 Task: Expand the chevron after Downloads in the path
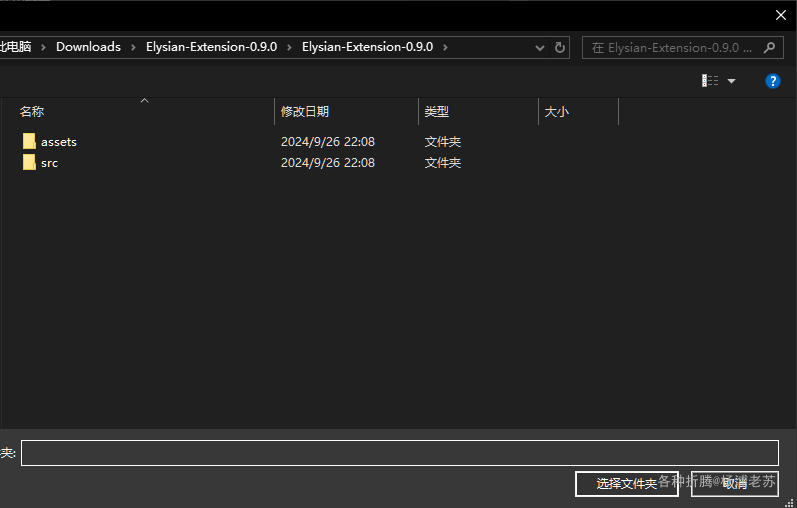pyautogui.click(x=133, y=47)
